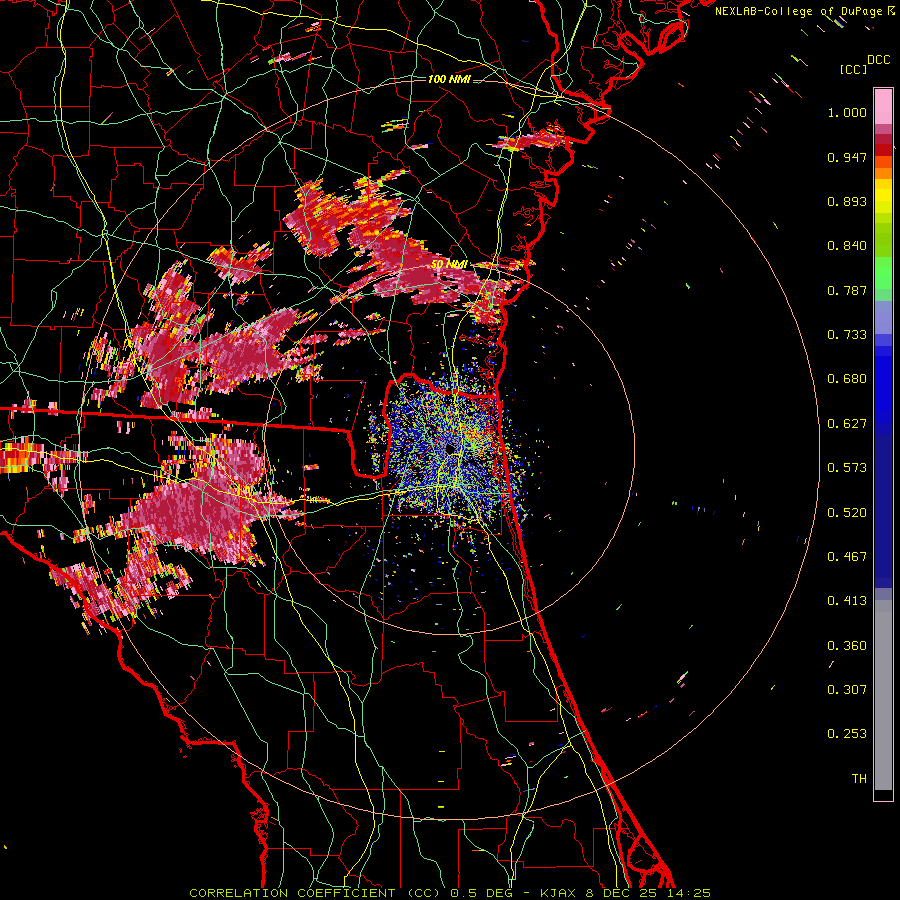Click the 0.467 legend value
The height and width of the screenshot is (900, 900).
[847, 557]
